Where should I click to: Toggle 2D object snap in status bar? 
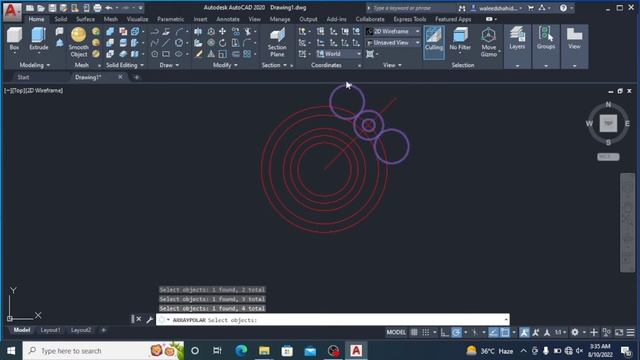(x=505, y=332)
